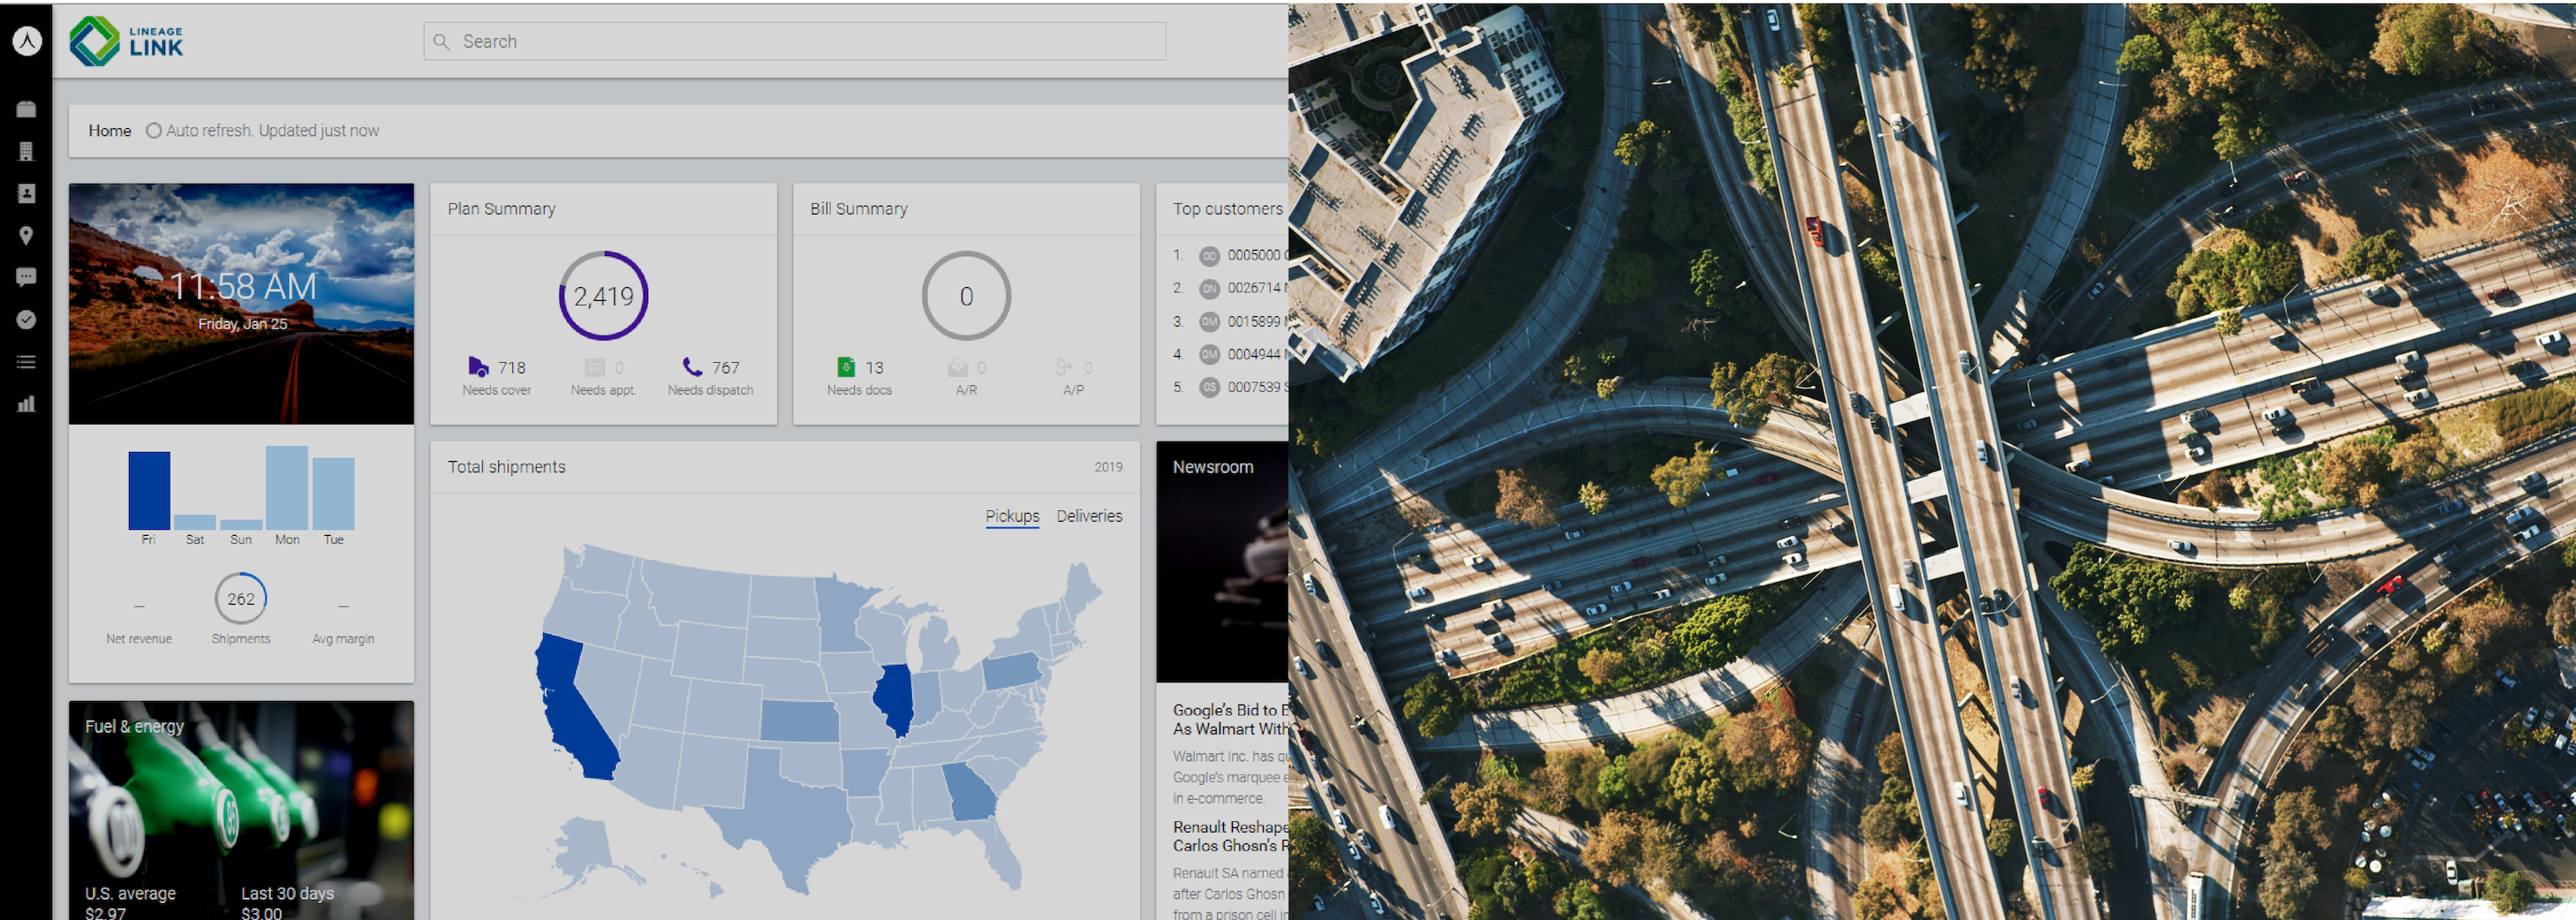Select the location pin icon in sidebar
Viewport: 2576px width, 920px height.
pos(26,235)
